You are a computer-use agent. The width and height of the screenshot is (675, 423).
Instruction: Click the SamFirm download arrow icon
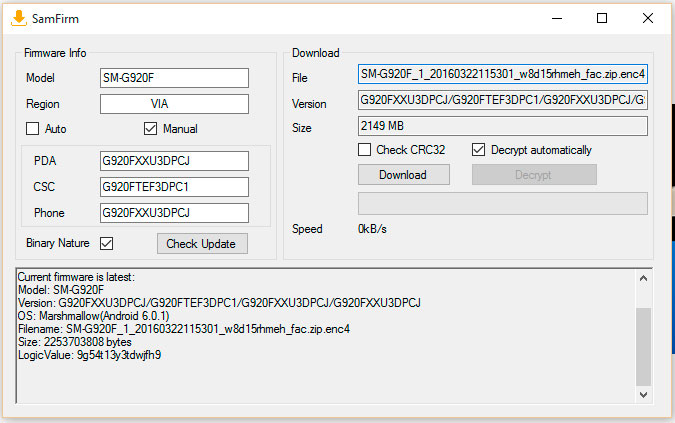pyautogui.click(x=19, y=18)
